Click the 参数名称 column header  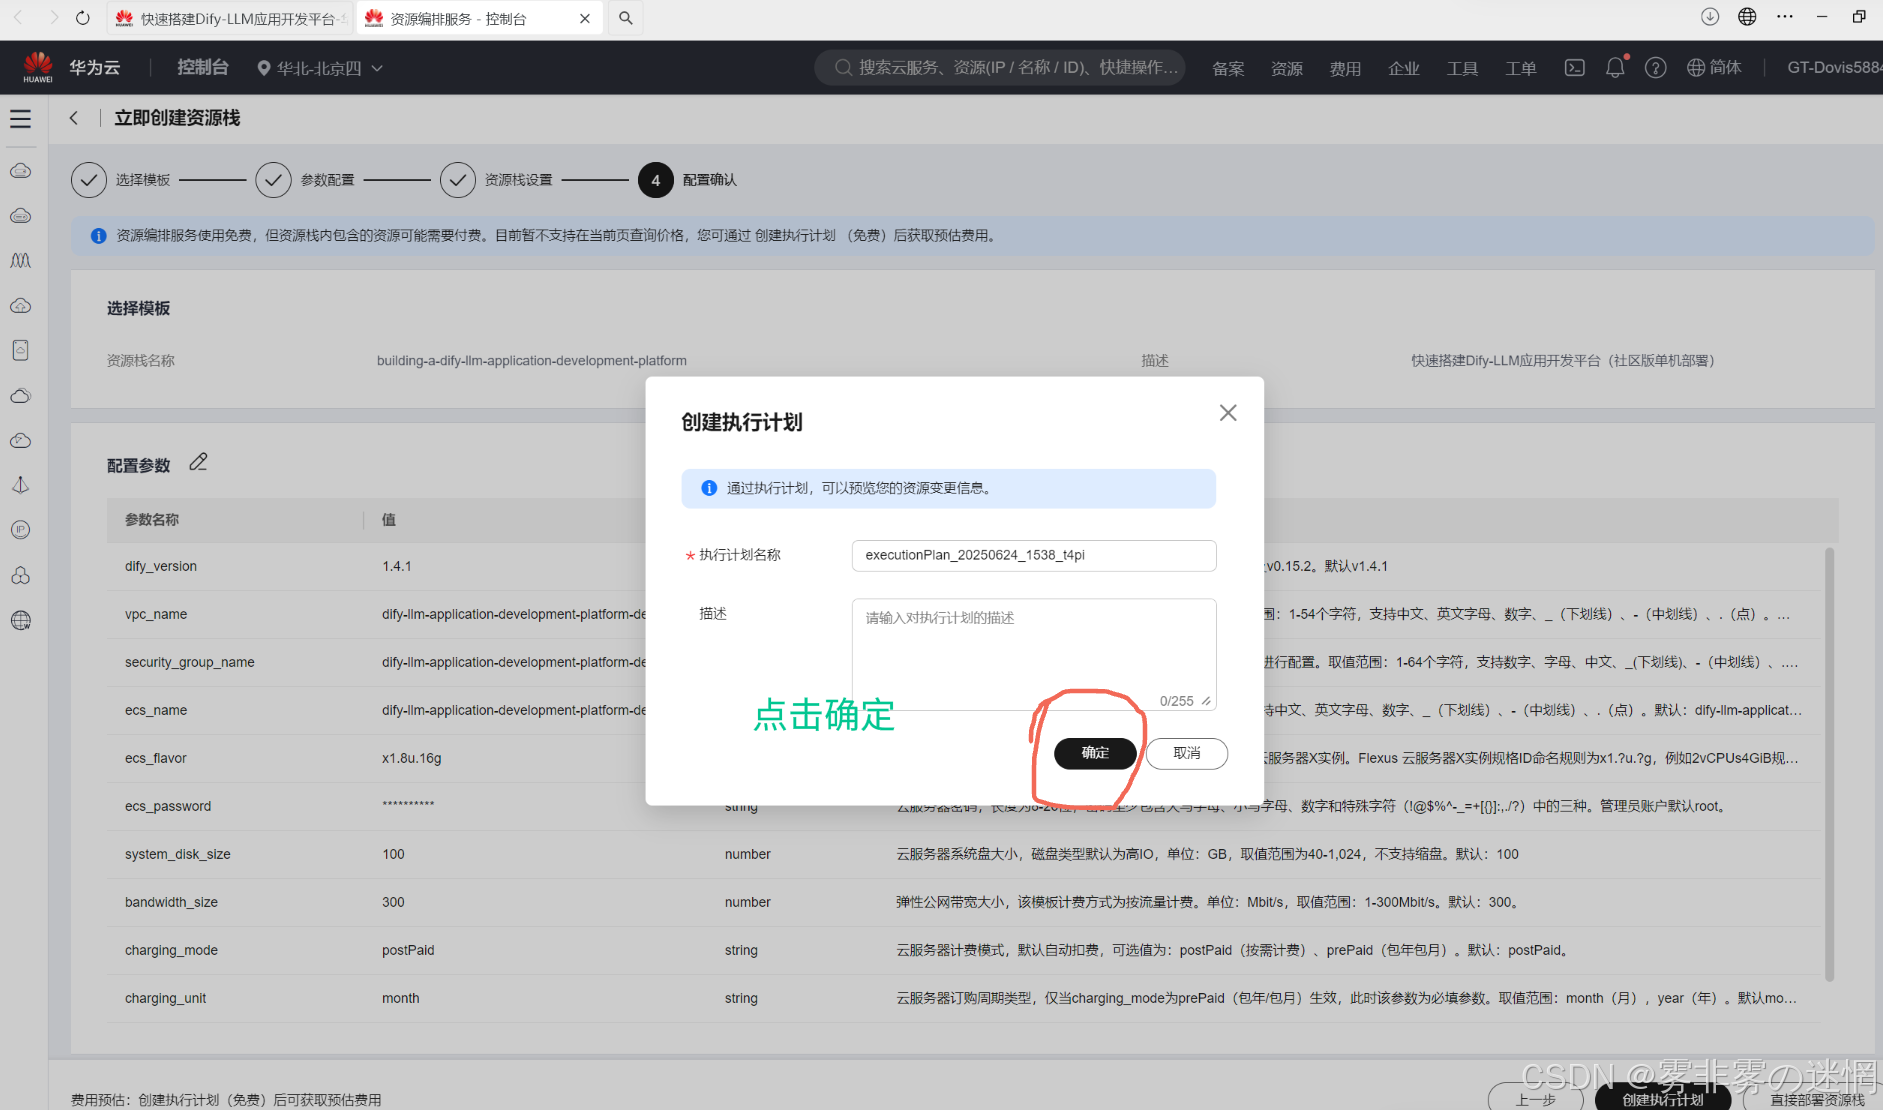152,520
